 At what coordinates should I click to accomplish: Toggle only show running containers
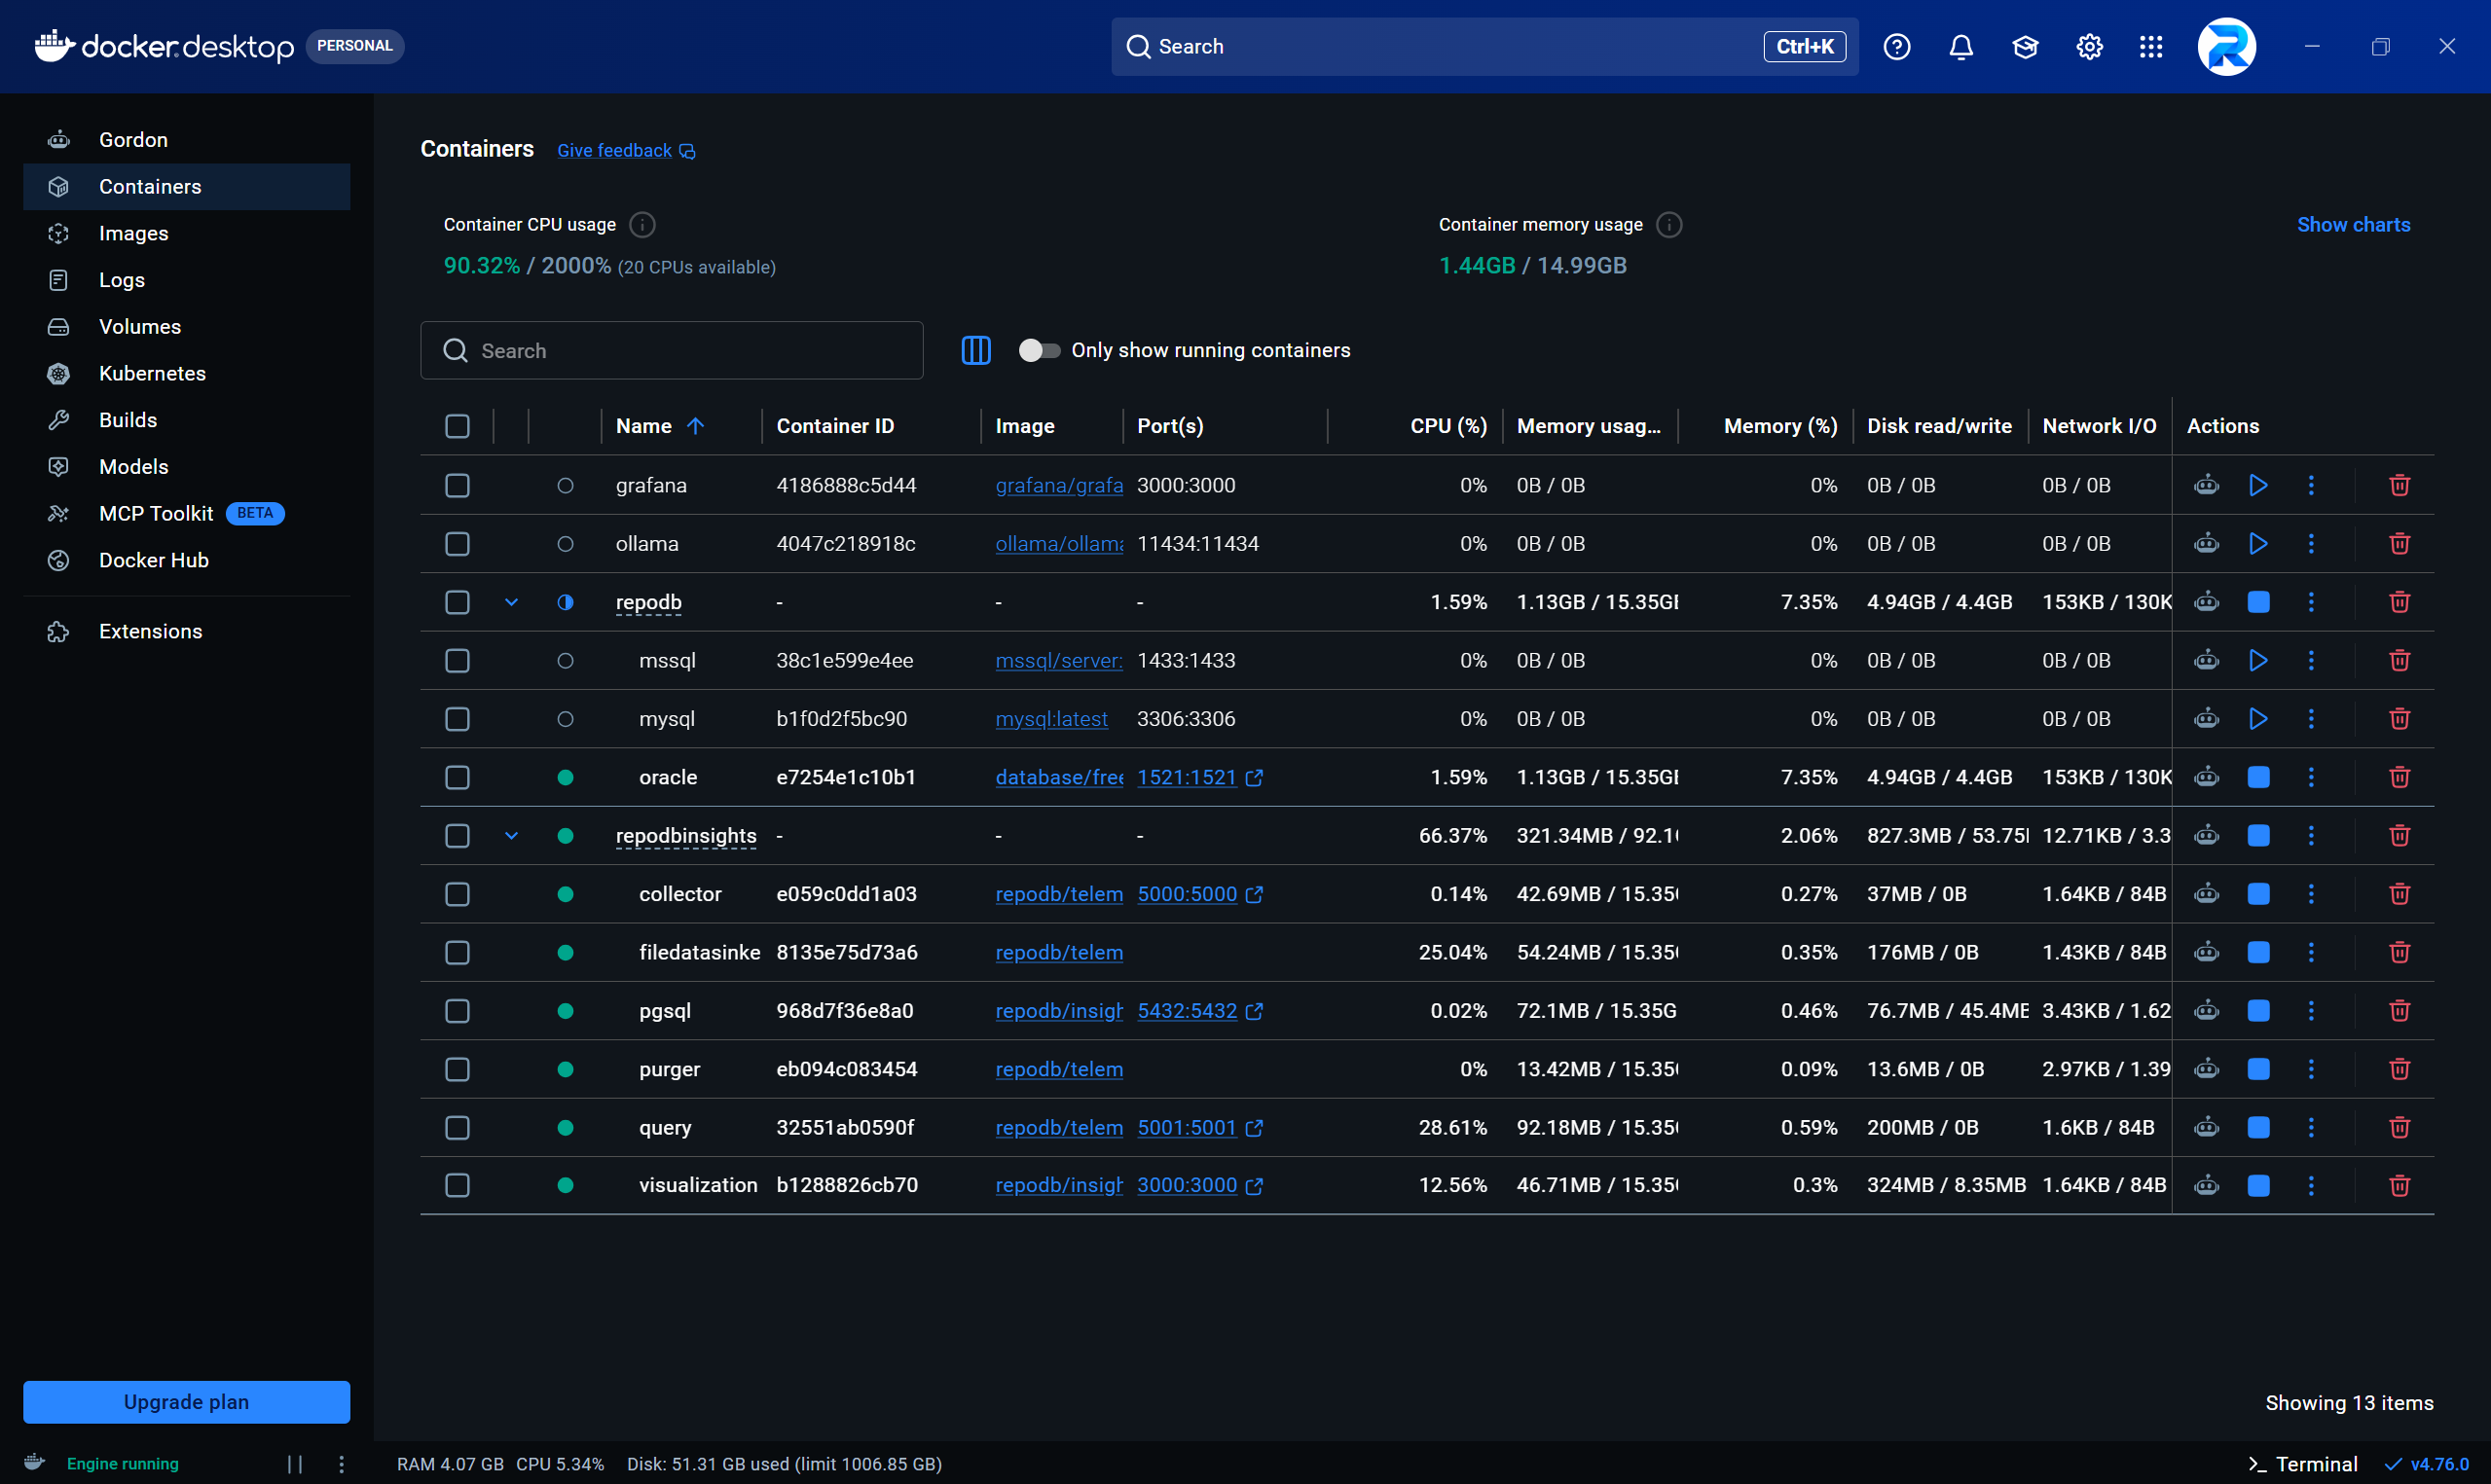(x=1038, y=350)
